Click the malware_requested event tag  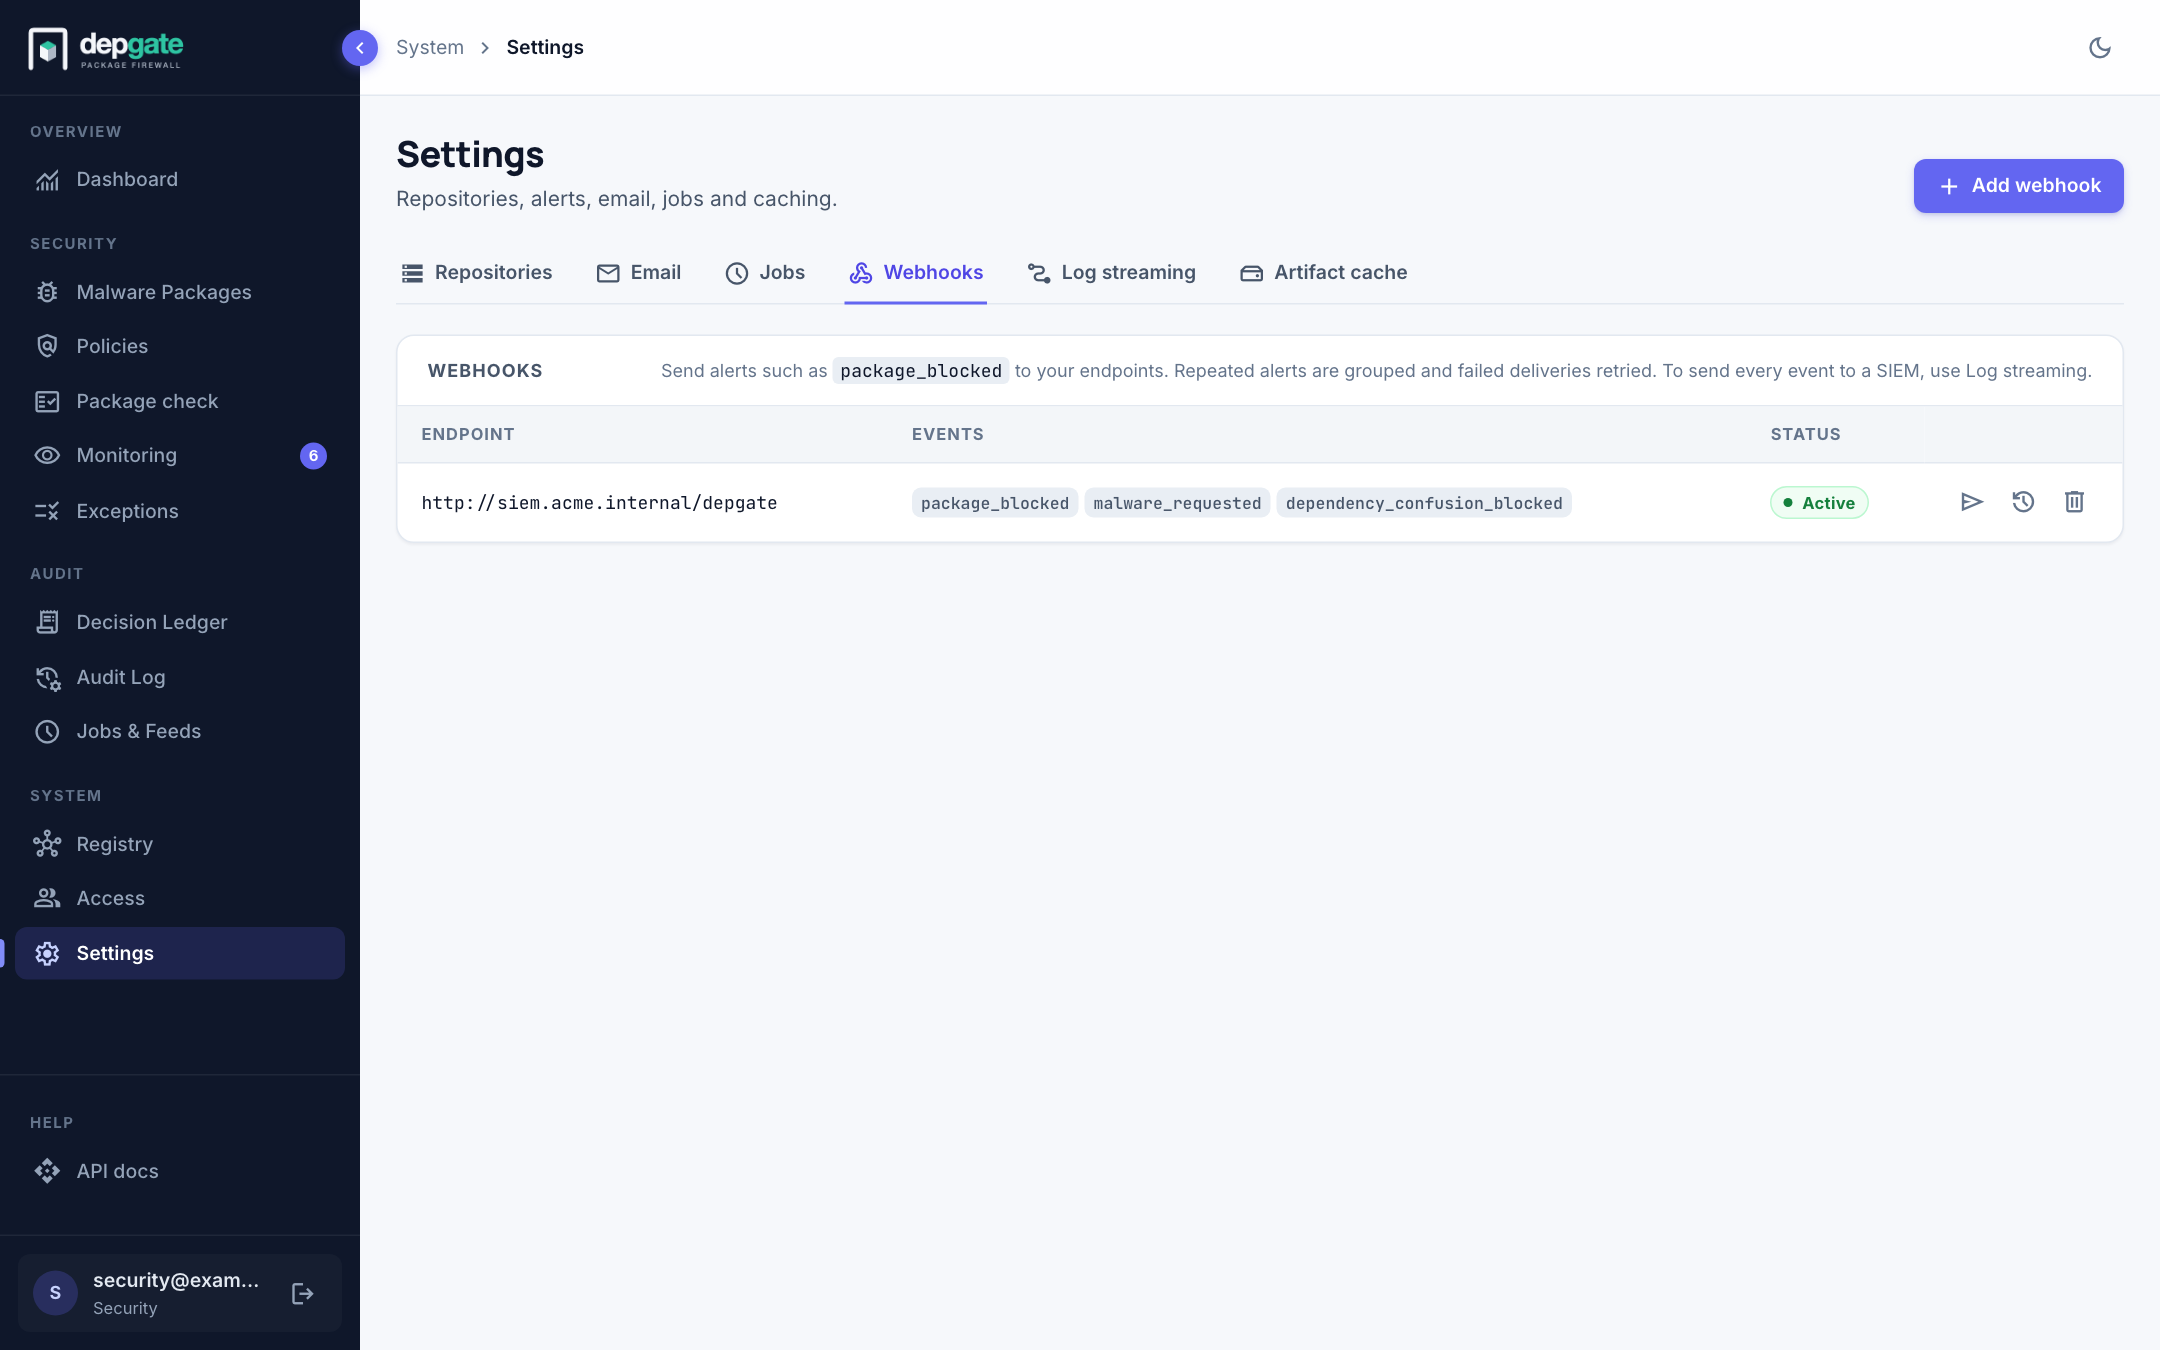[1177, 503]
